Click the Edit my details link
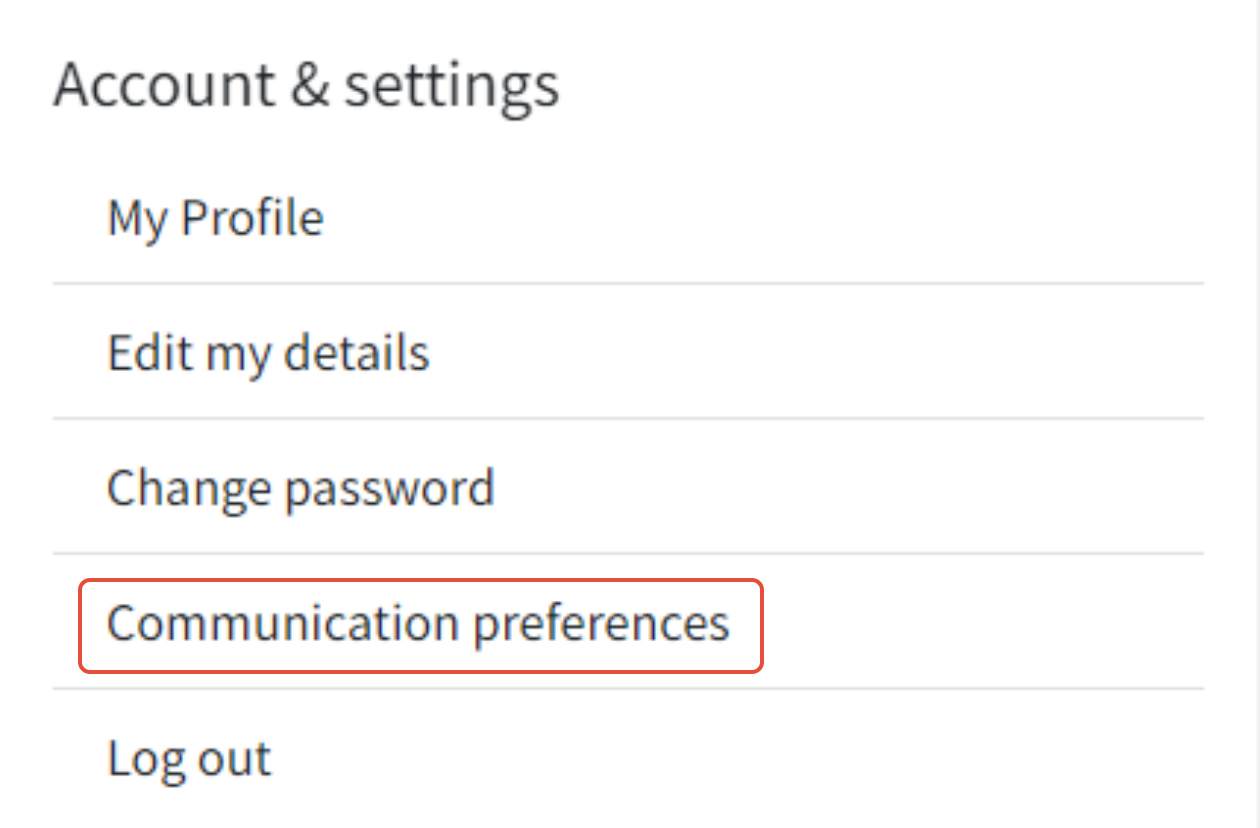The image size is (1260, 828). (x=268, y=352)
